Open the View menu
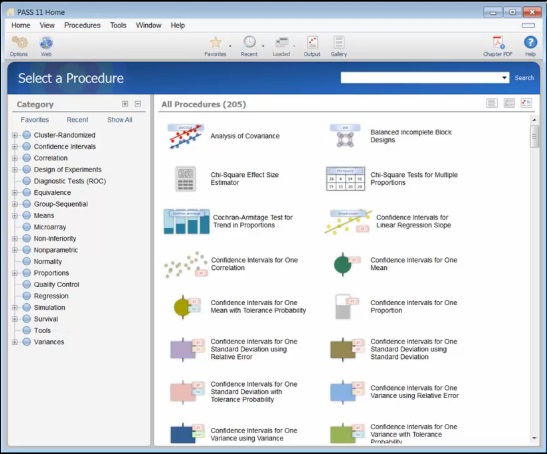The width and height of the screenshot is (547, 454). [47, 25]
